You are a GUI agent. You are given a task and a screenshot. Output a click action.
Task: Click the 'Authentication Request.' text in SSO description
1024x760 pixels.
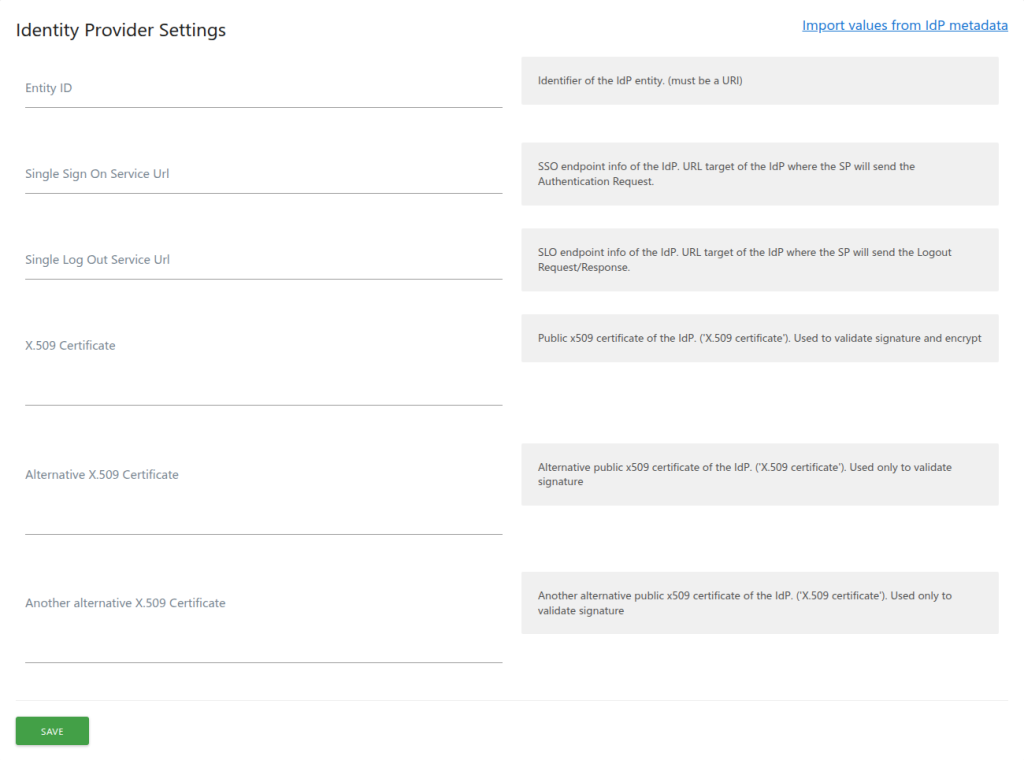pos(595,182)
